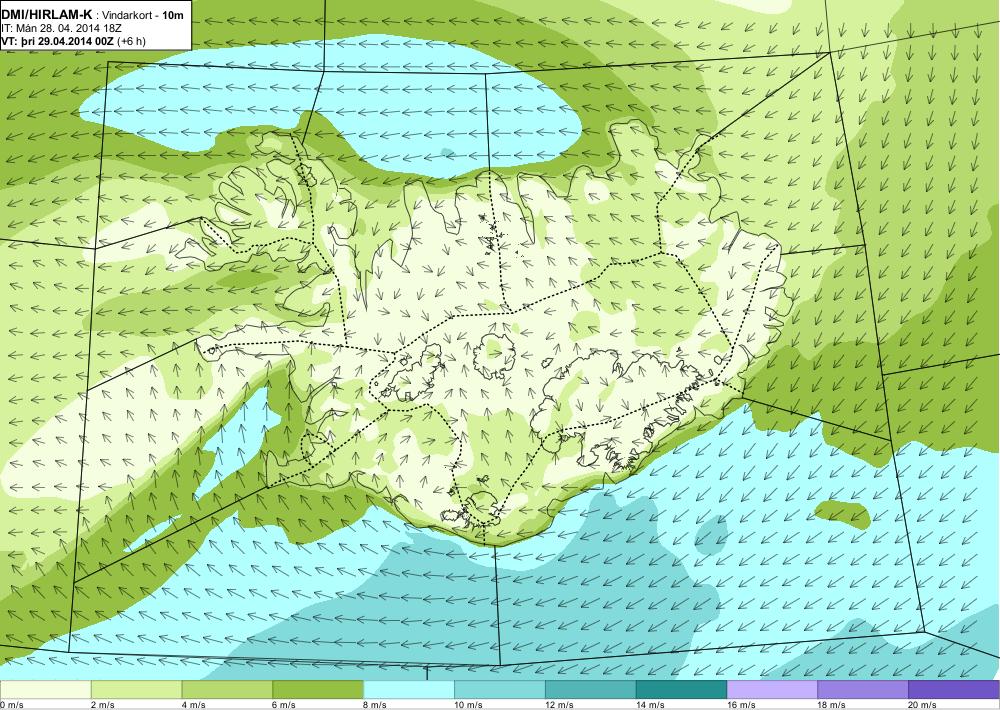The width and height of the screenshot is (1000, 710).
Task: Click the '20 m/s' legend label
Action: point(923,705)
